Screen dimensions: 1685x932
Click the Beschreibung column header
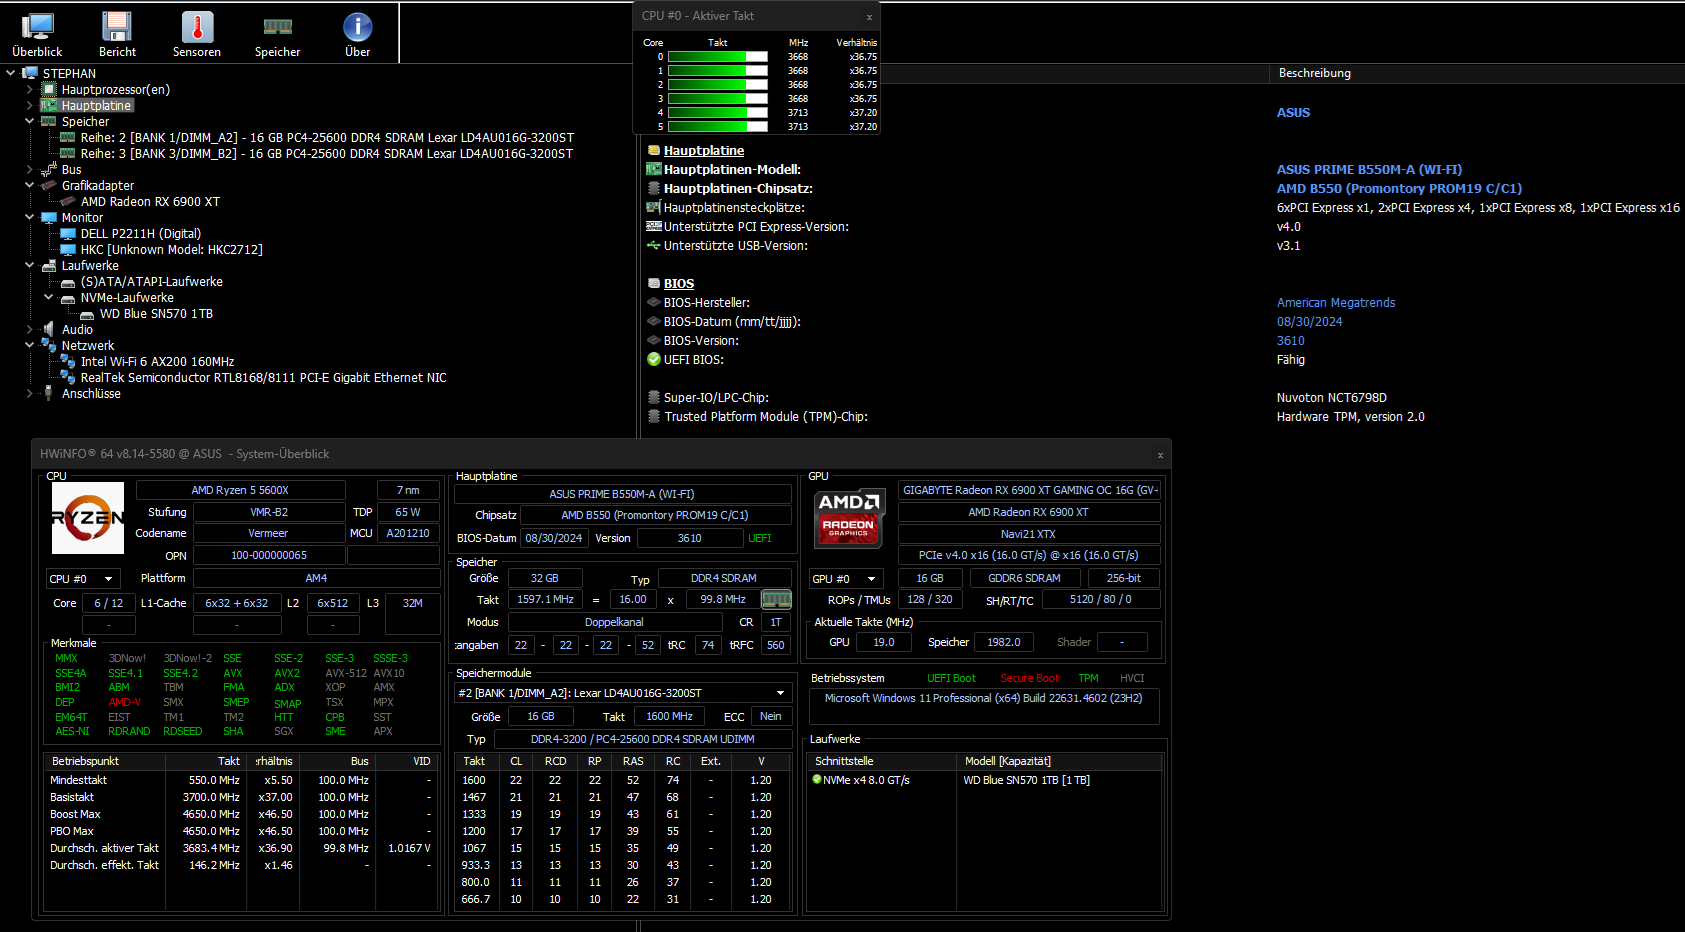[1314, 73]
